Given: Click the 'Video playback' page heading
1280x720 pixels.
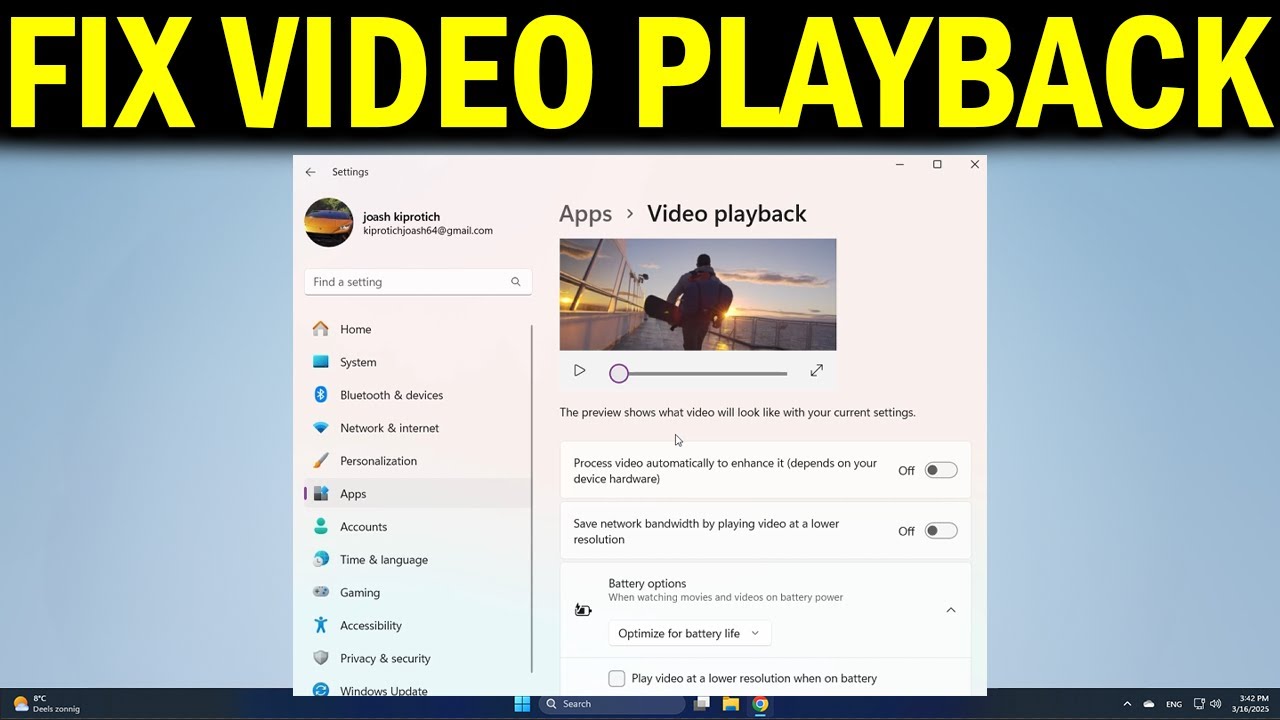Looking at the screenshot, I should pos(727,214).
